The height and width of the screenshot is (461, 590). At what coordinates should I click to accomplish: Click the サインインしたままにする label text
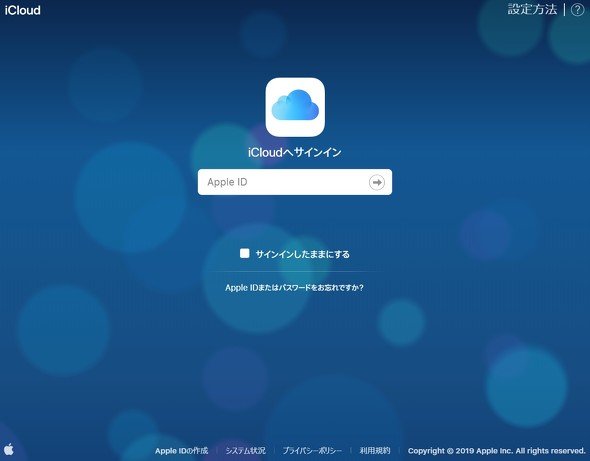pos(303,254)
